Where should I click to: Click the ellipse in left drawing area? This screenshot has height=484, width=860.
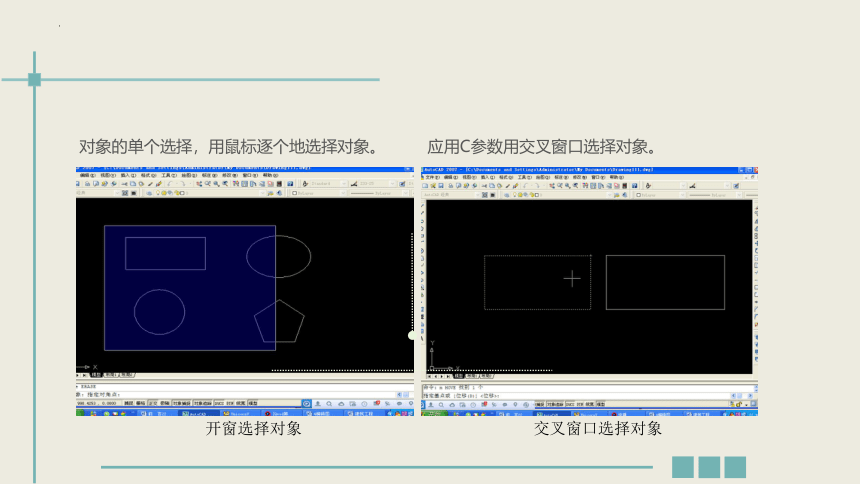[279, 256]
